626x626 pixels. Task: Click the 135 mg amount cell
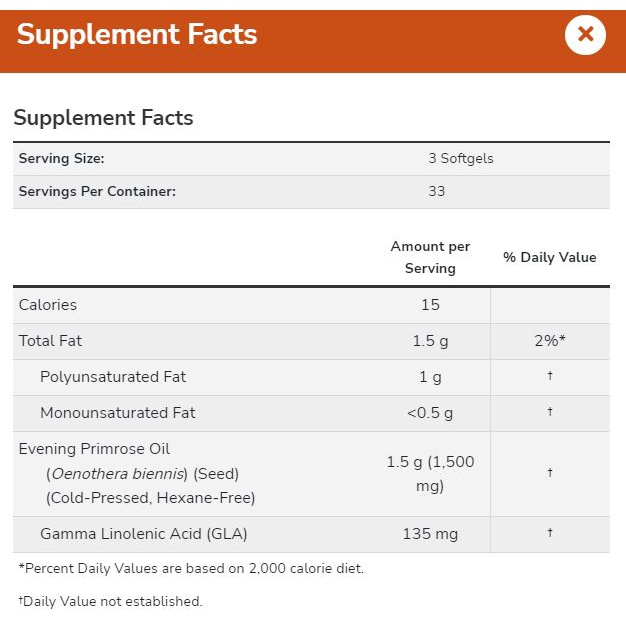430,534
